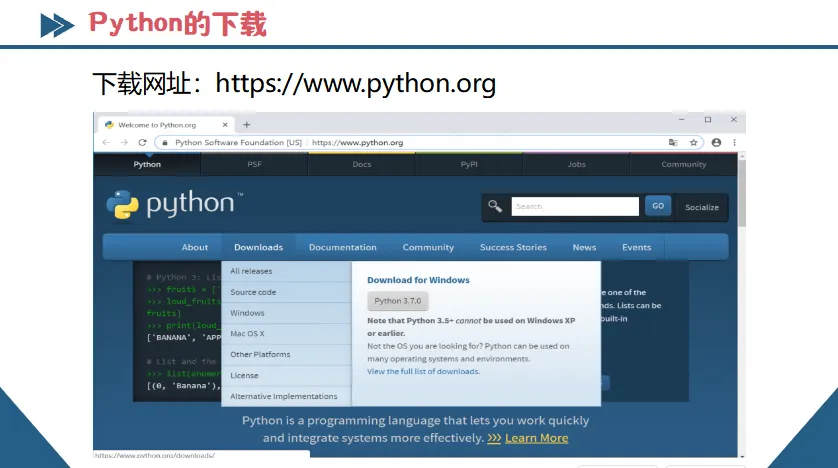
Task: Open a new tab with the plus icon
Action: 246,125
